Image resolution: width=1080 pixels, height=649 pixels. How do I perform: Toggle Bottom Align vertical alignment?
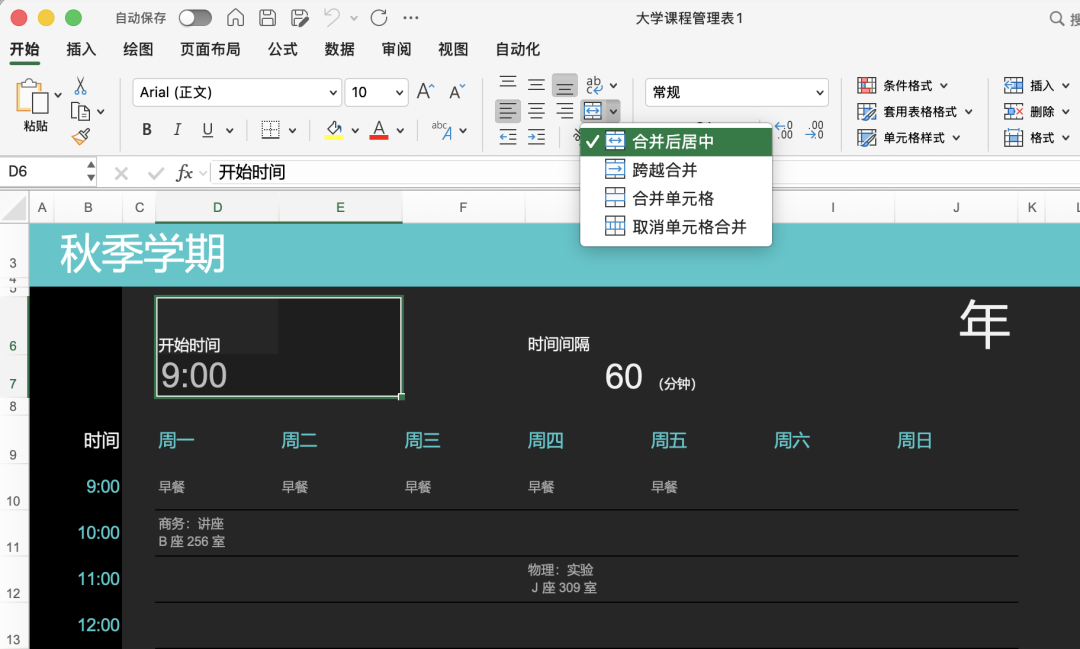(565, 85)
